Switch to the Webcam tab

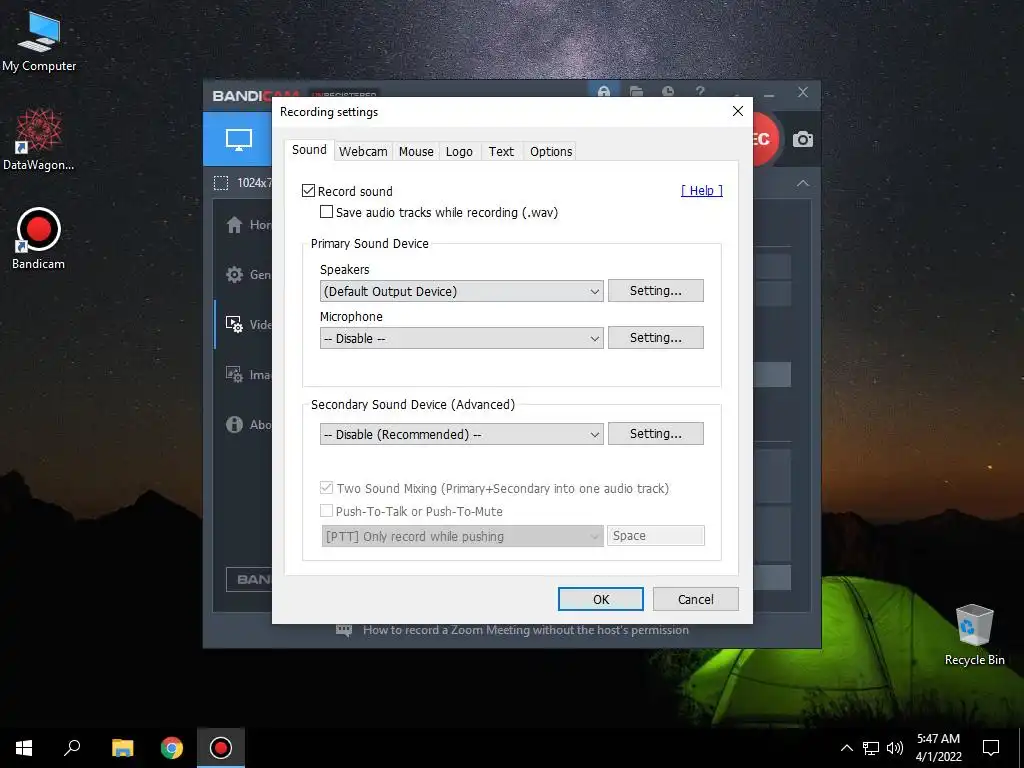(363, 152)
